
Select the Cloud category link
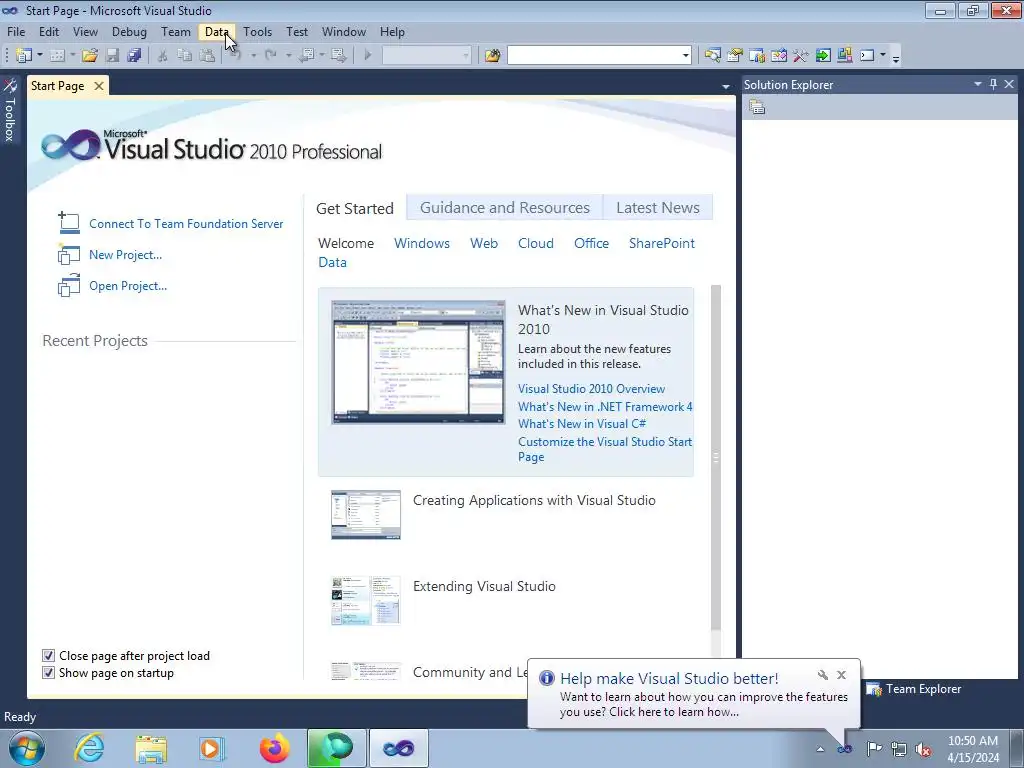[x=536, y=243]
